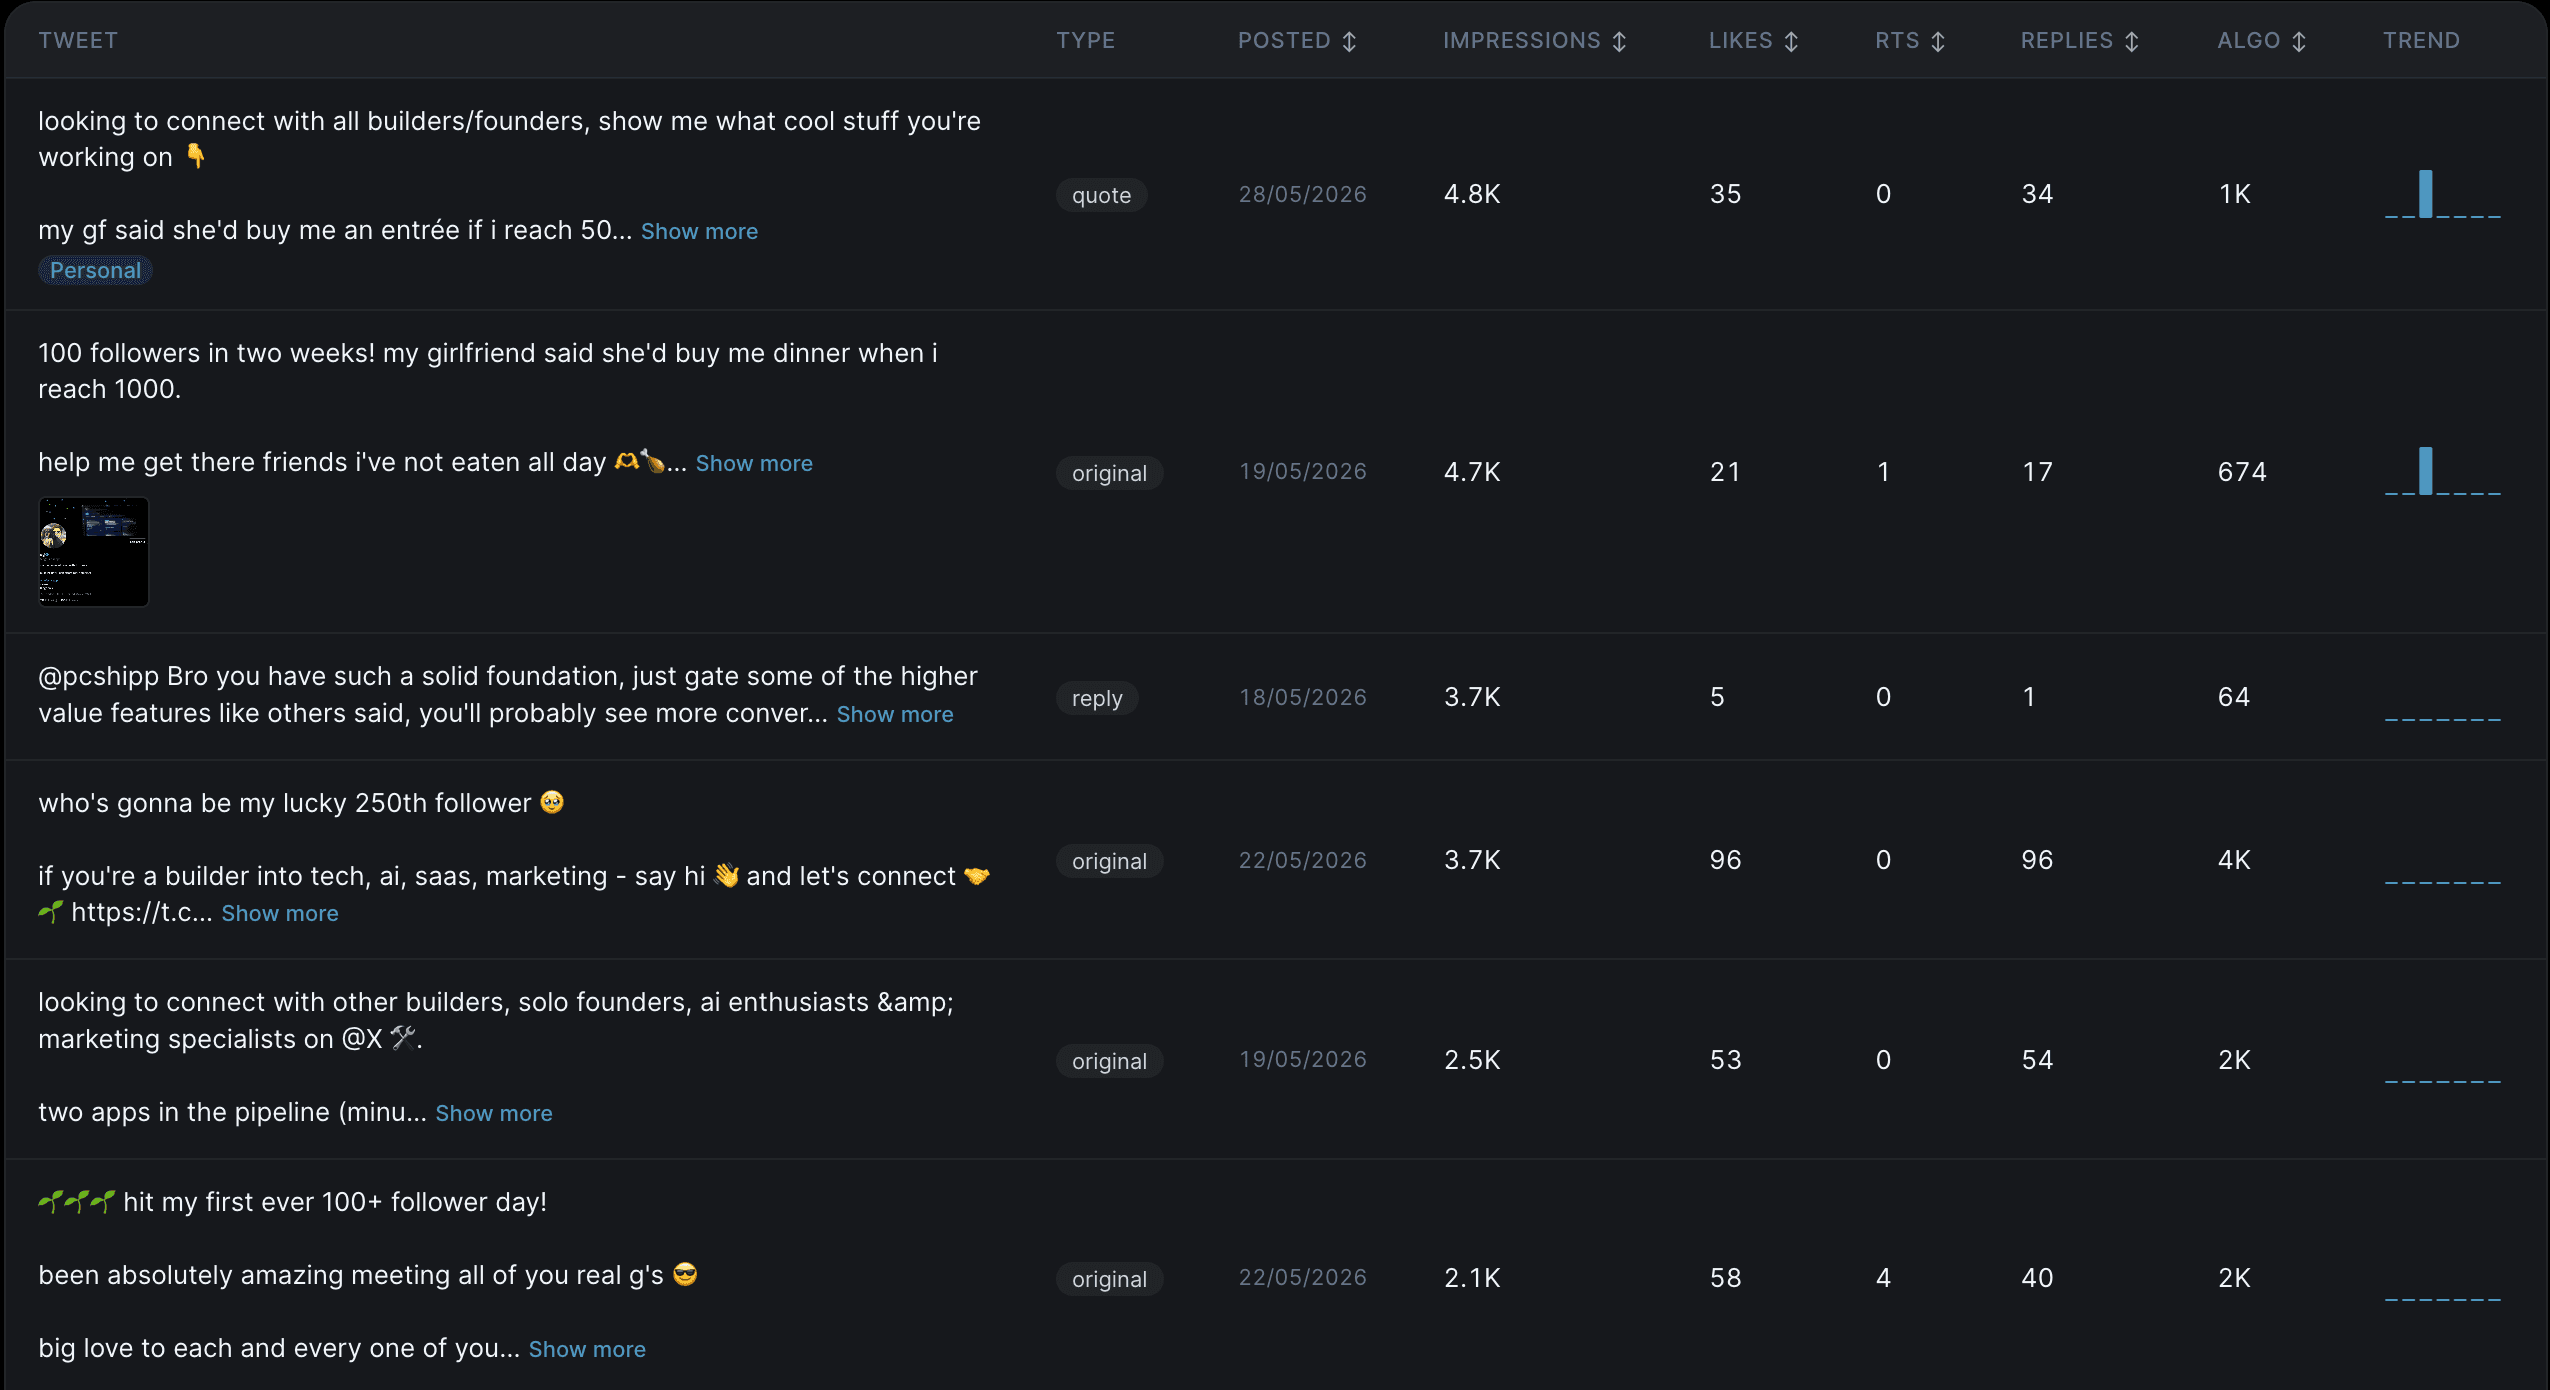
Task: Click the 2.5K impressions value
Action: point(1472,1061)
